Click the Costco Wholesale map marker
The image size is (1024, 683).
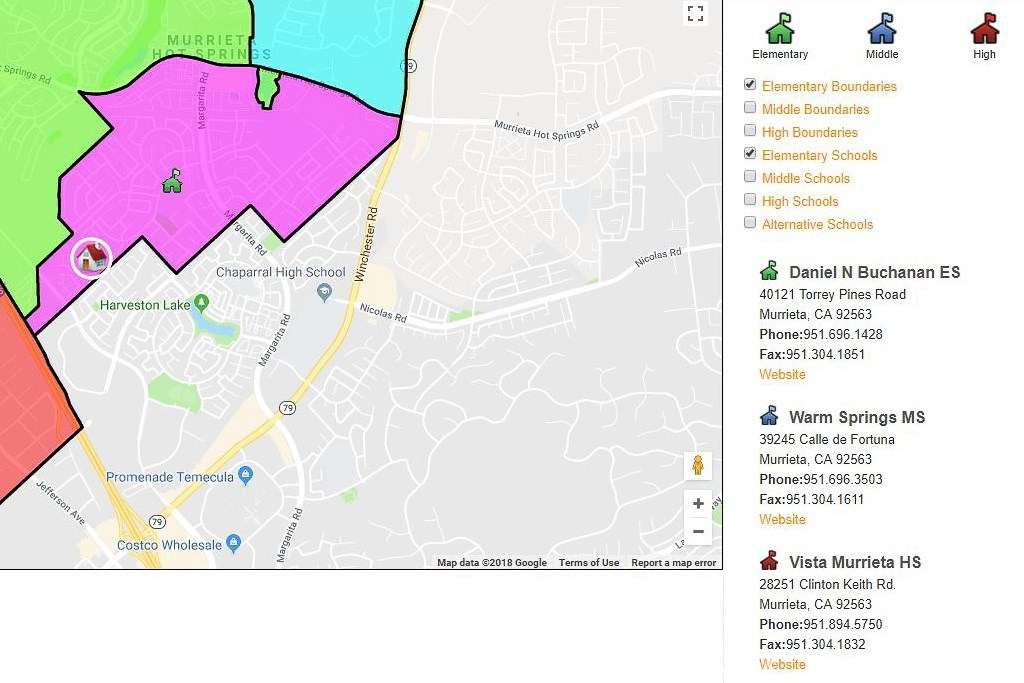[234, 543]
